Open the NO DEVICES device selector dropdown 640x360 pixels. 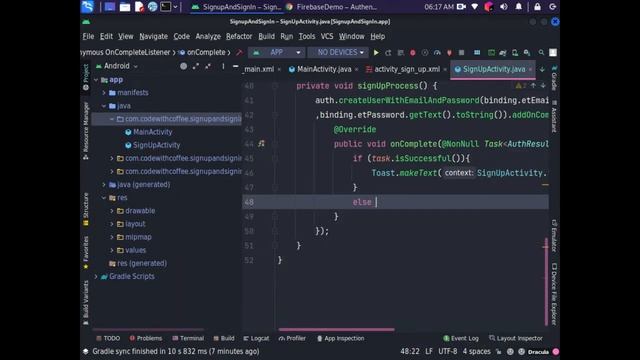pyautogui.click(x=338, y=53)
